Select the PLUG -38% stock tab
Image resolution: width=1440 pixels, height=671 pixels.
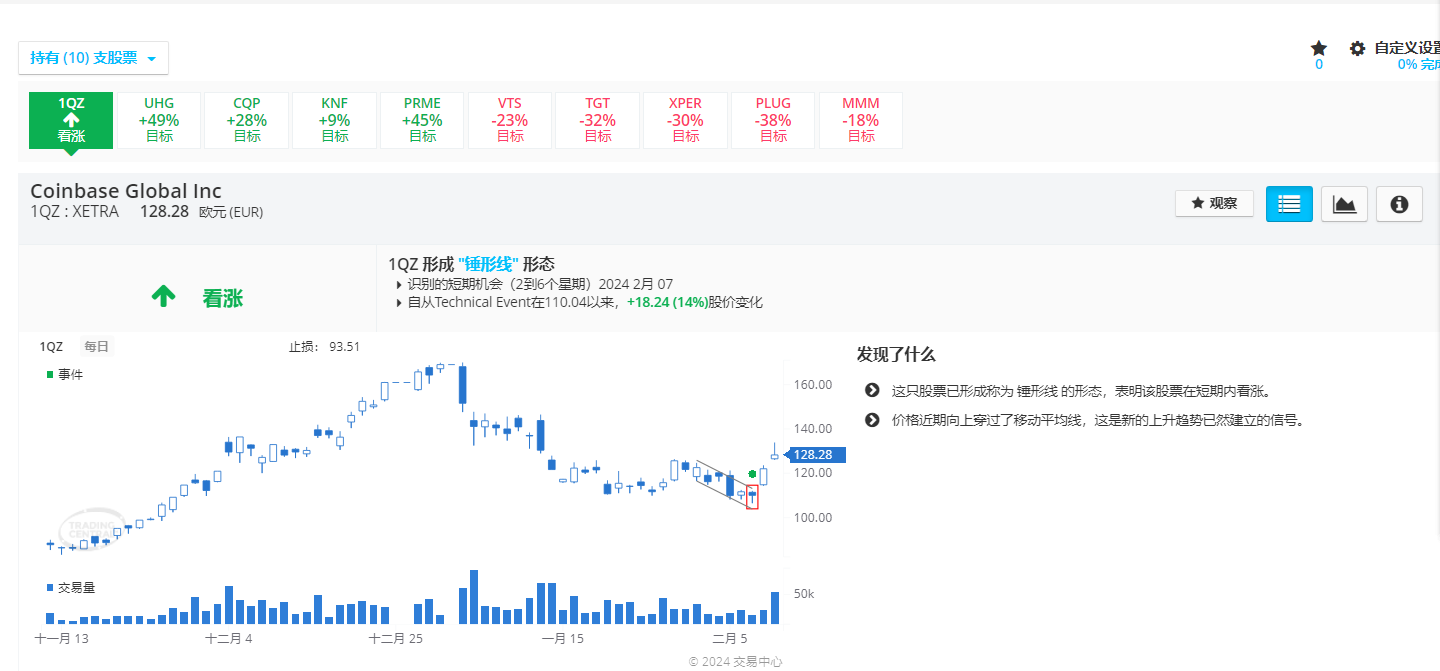tap(773, 120)
